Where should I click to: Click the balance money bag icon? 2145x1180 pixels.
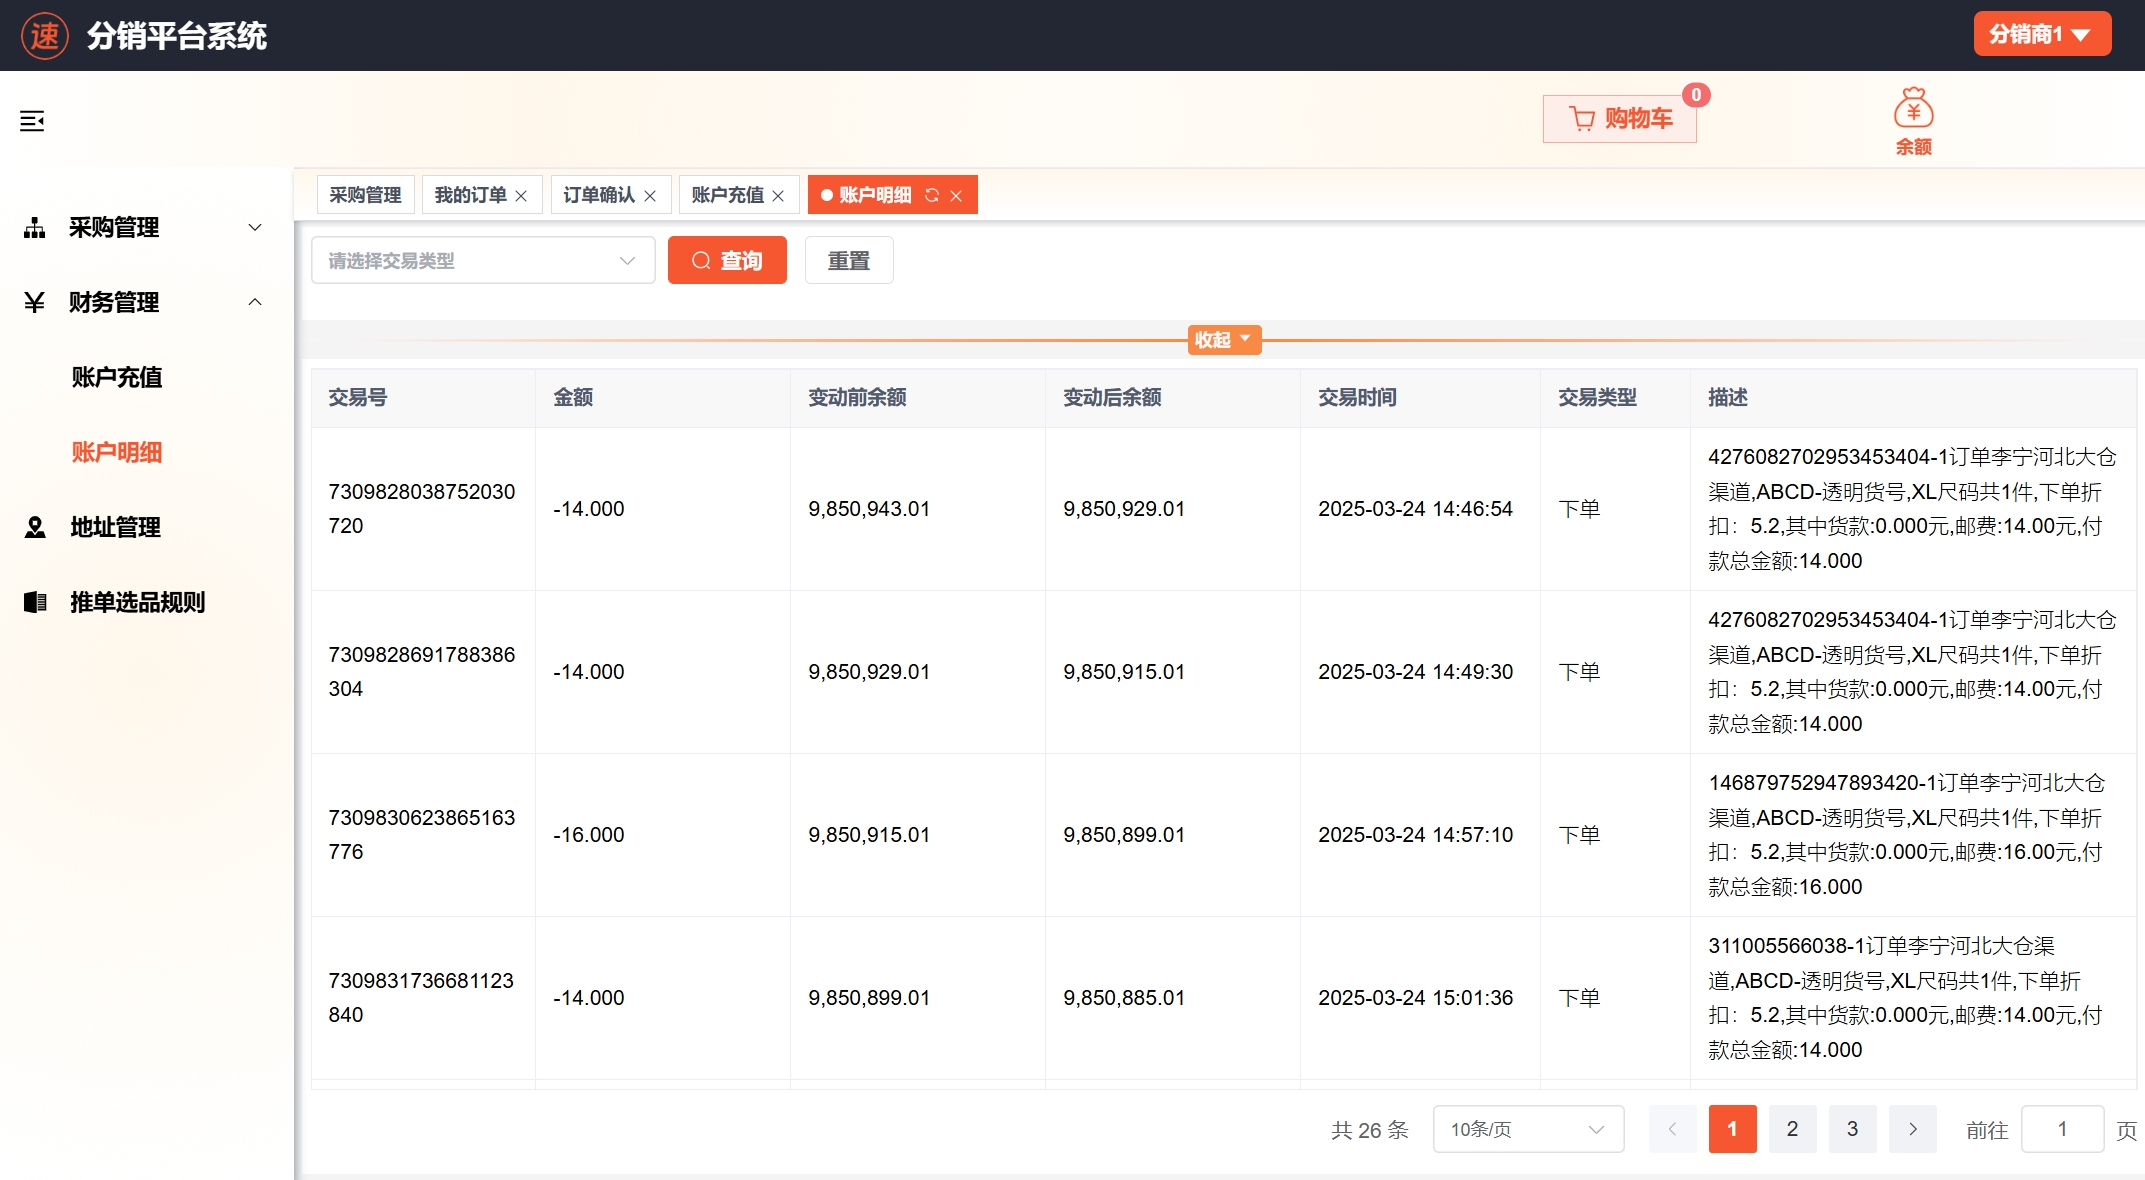(1913, 109)
